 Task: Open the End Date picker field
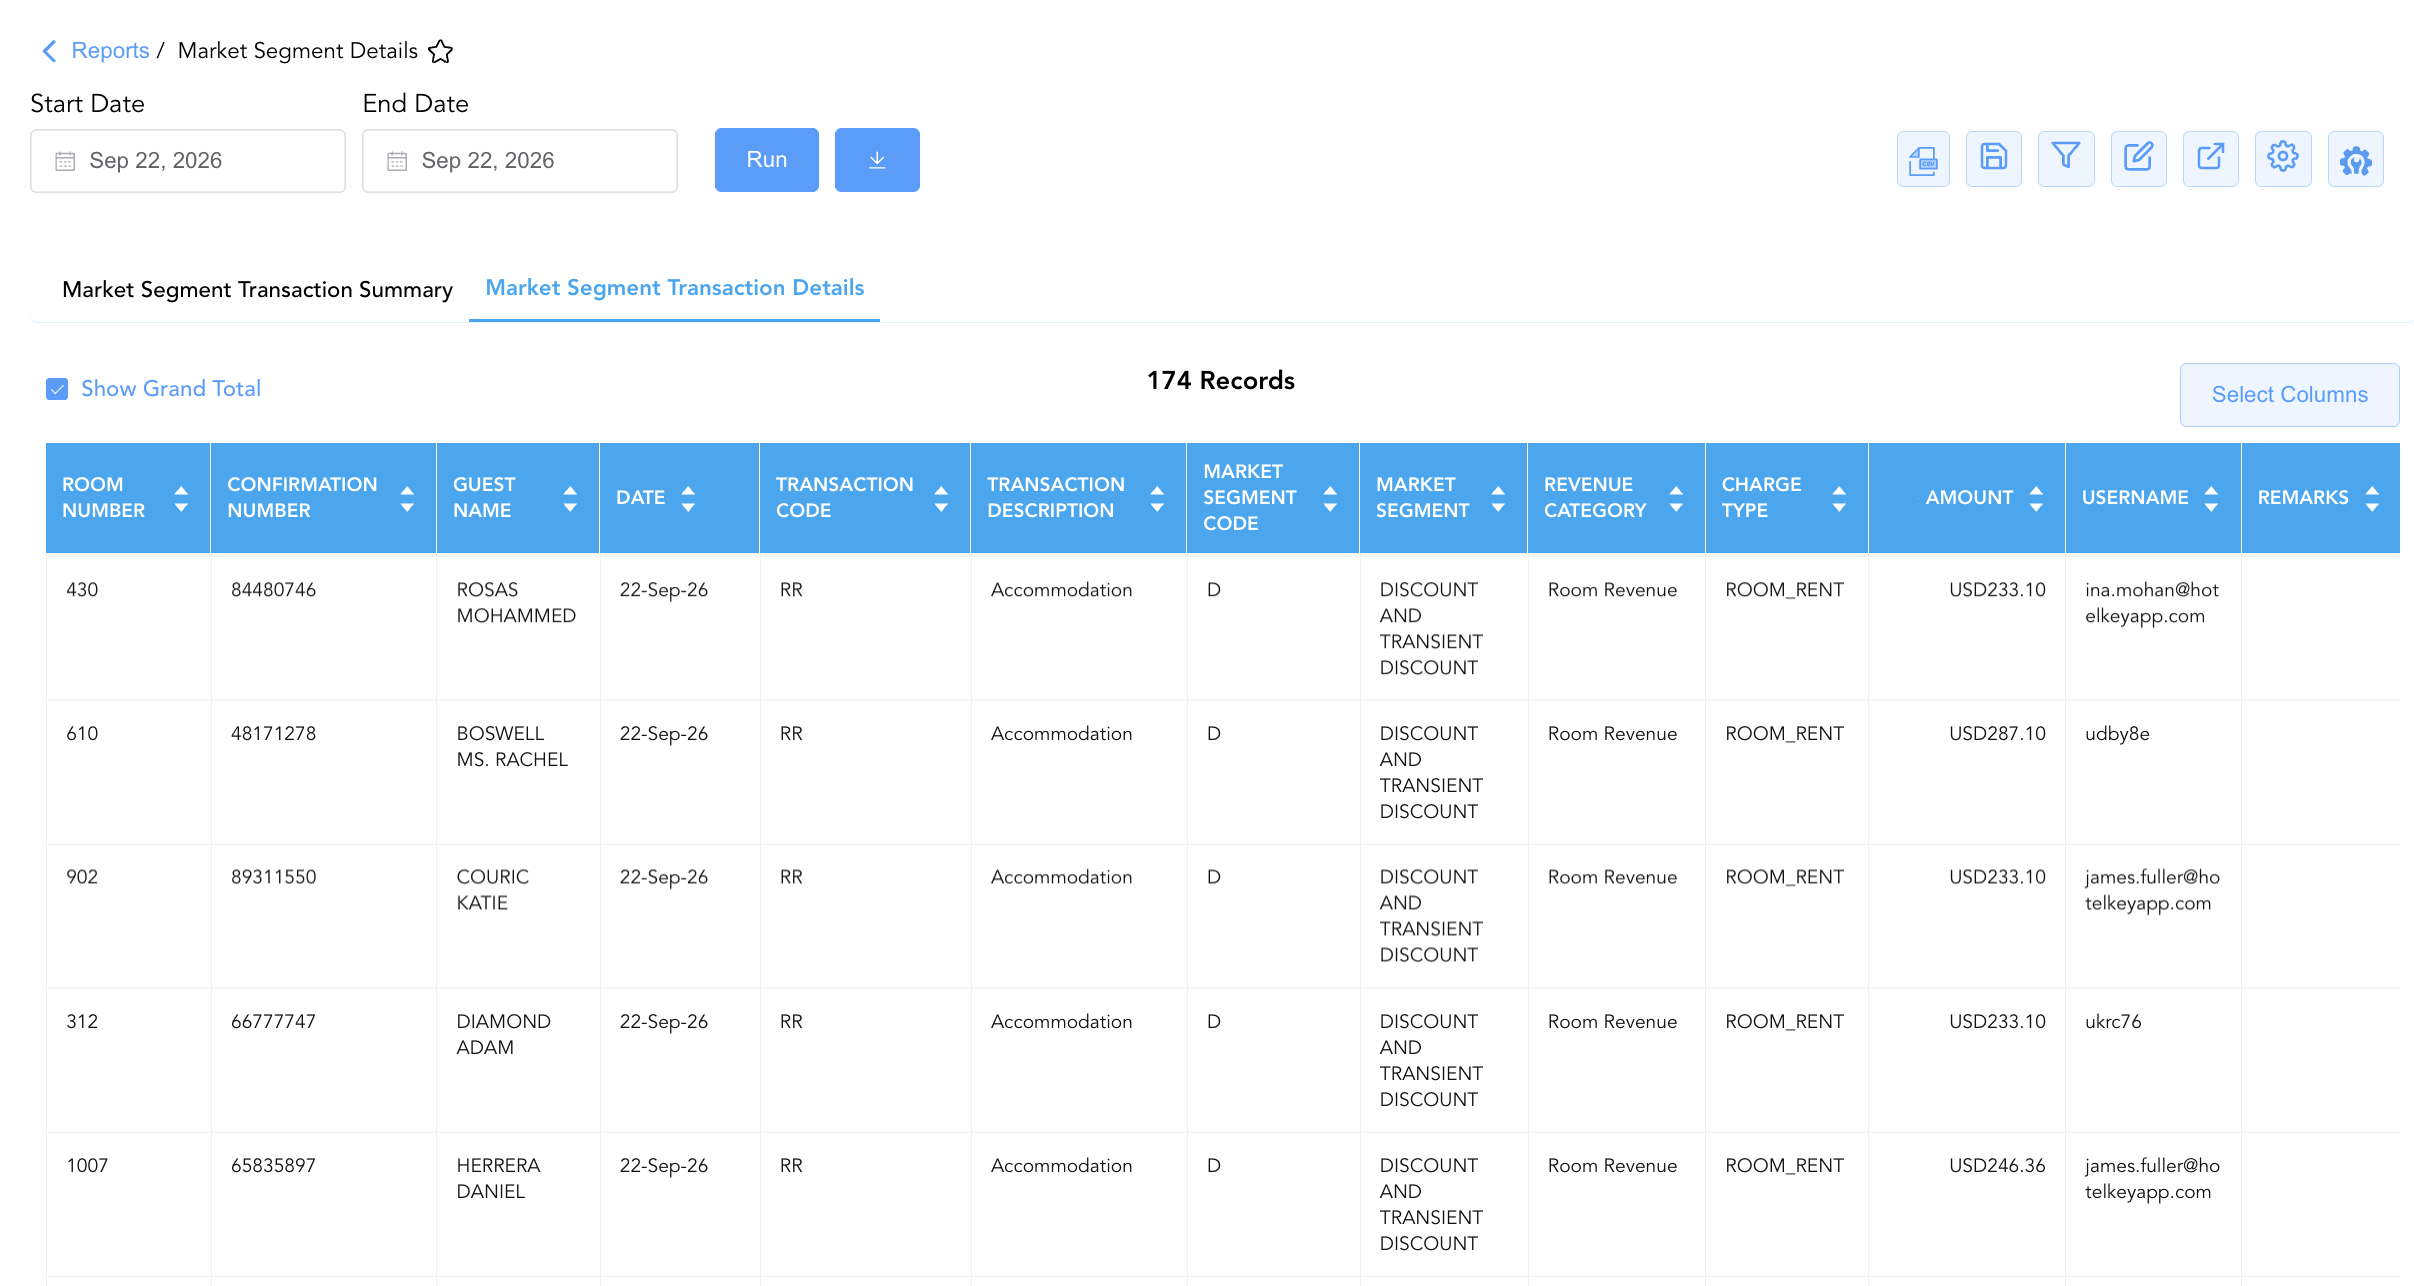(x=520, y=160)
